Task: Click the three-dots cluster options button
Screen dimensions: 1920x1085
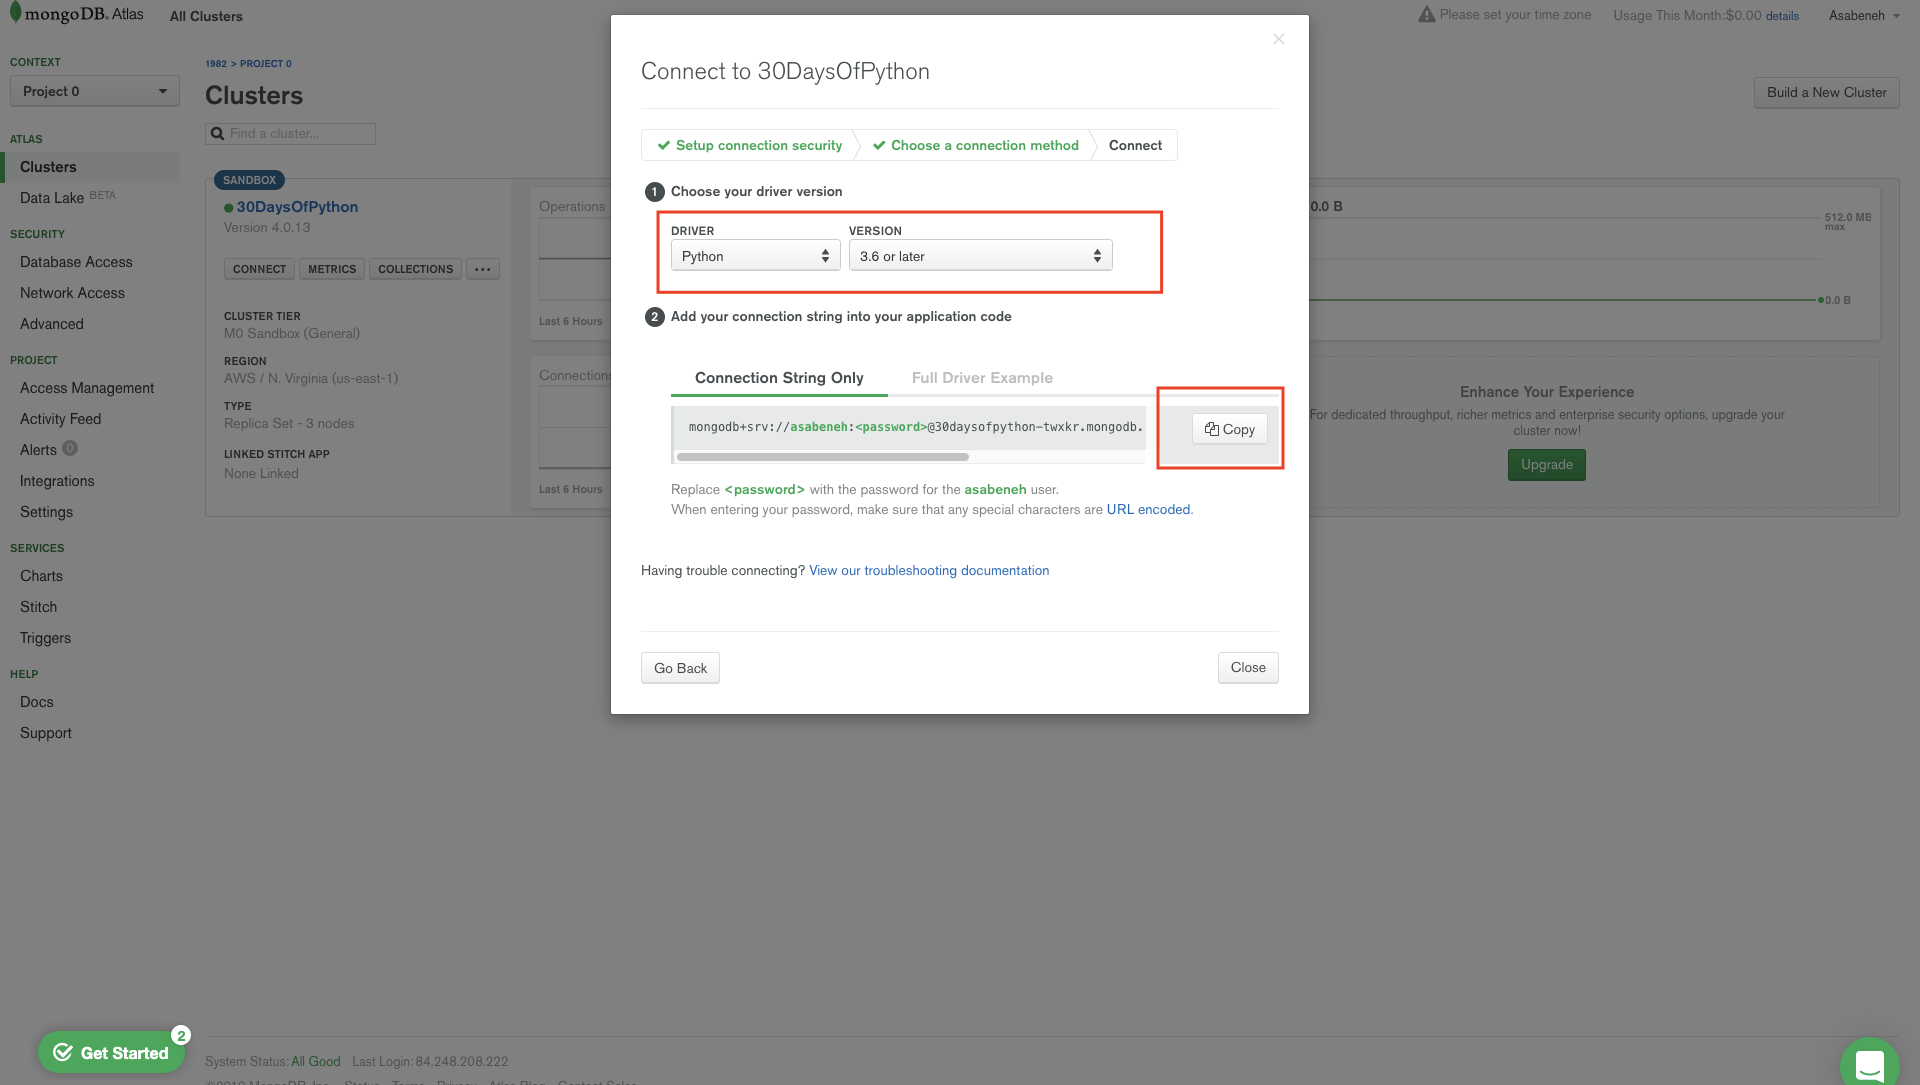Action: coord(482,269)
